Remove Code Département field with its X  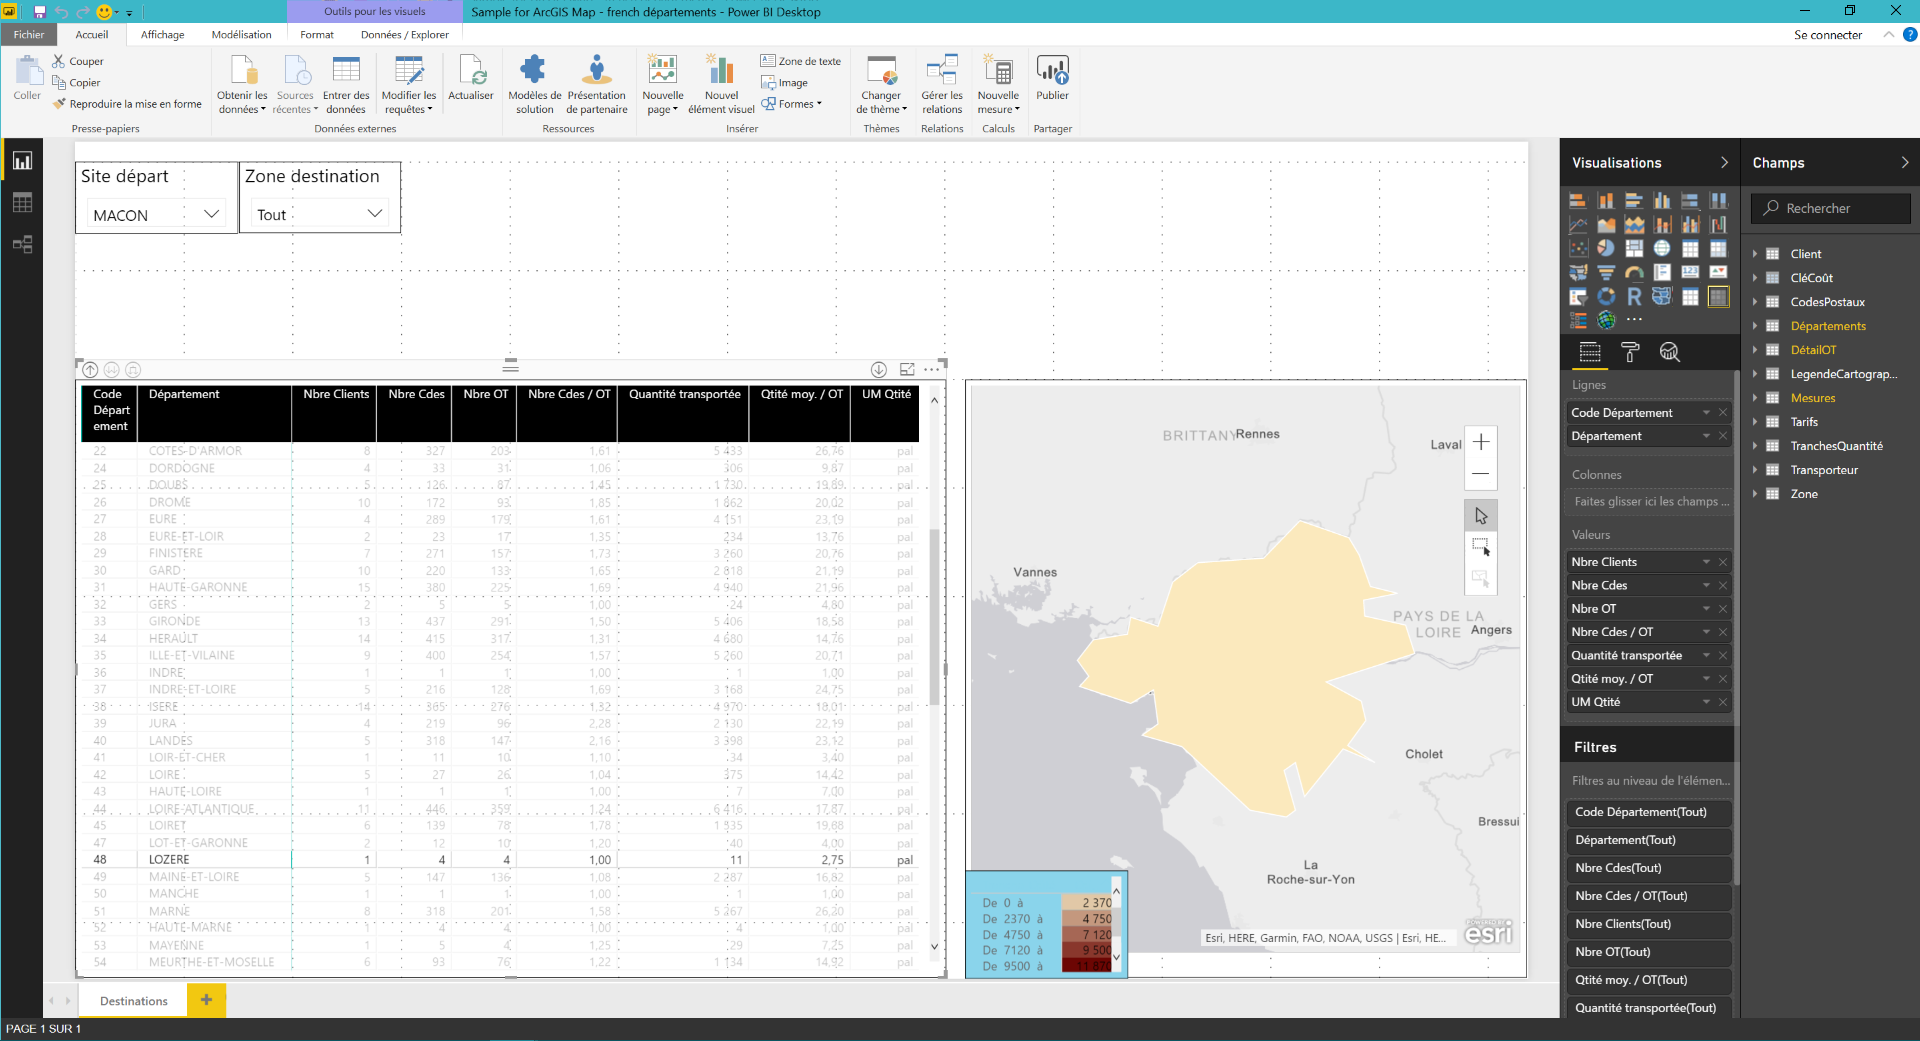[1723, 412]
